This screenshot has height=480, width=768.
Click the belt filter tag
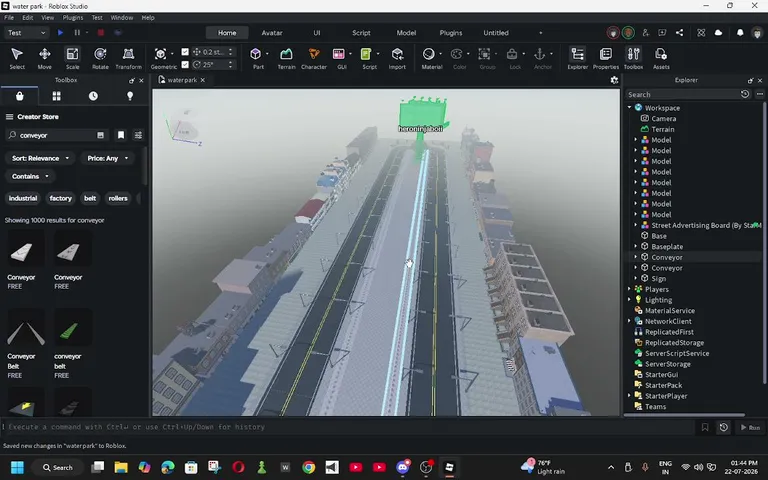[90, 198]
